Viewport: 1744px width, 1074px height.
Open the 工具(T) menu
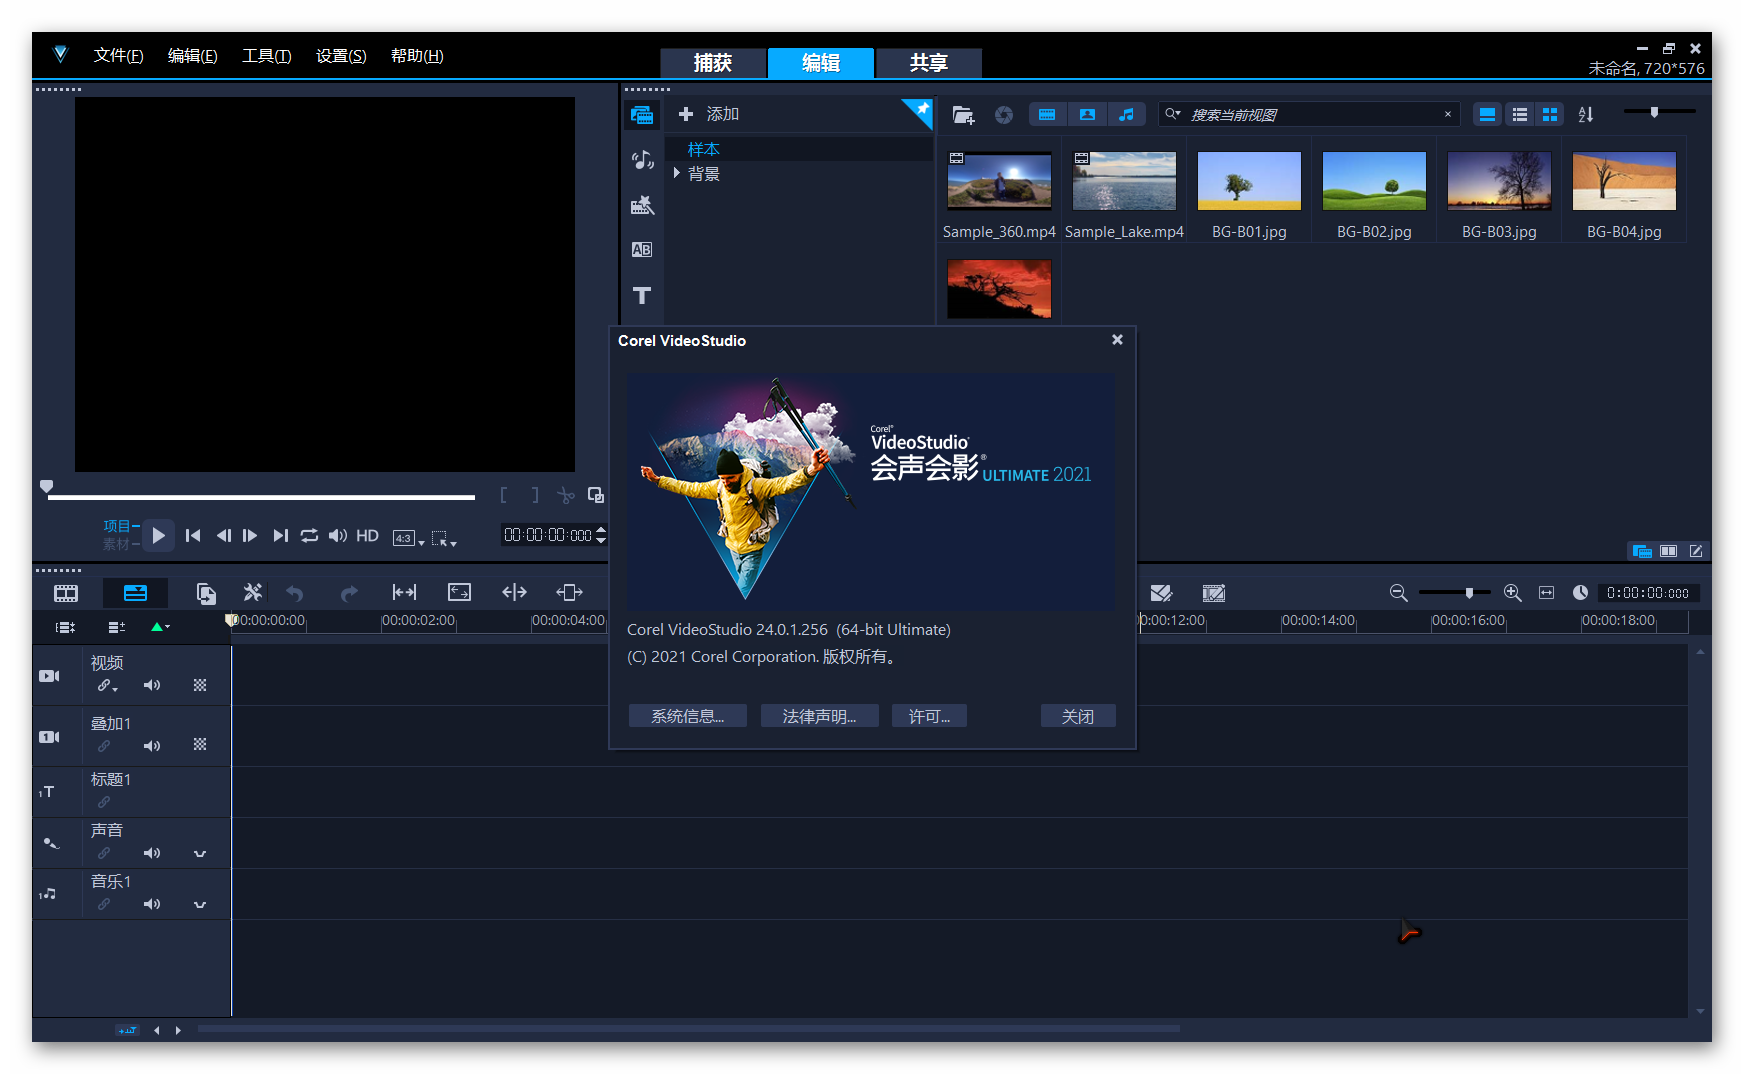click(x=266, y=56)
